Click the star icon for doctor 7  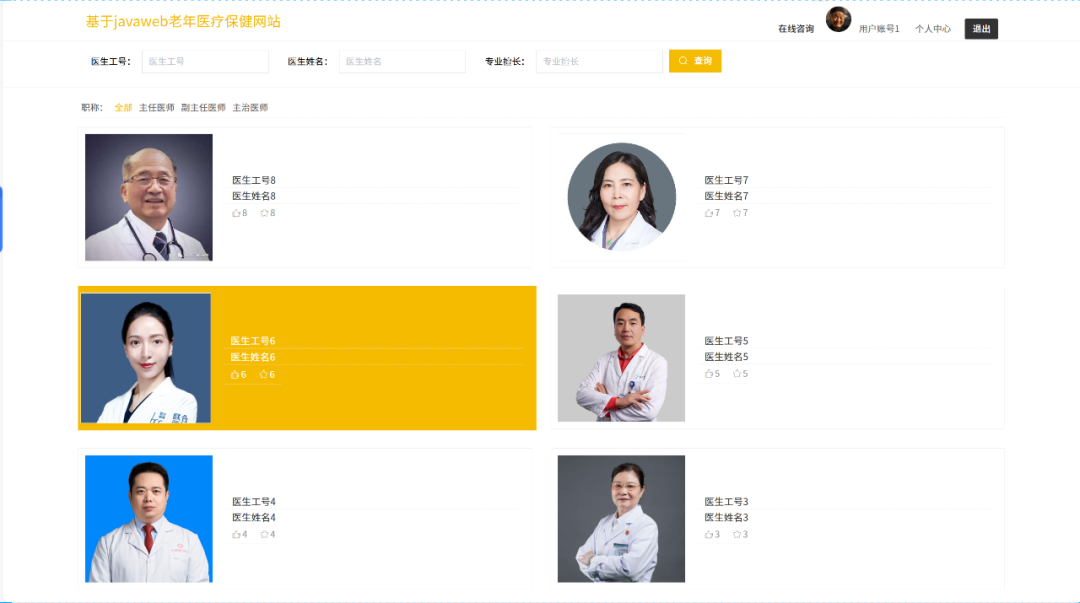coord(736,213)
